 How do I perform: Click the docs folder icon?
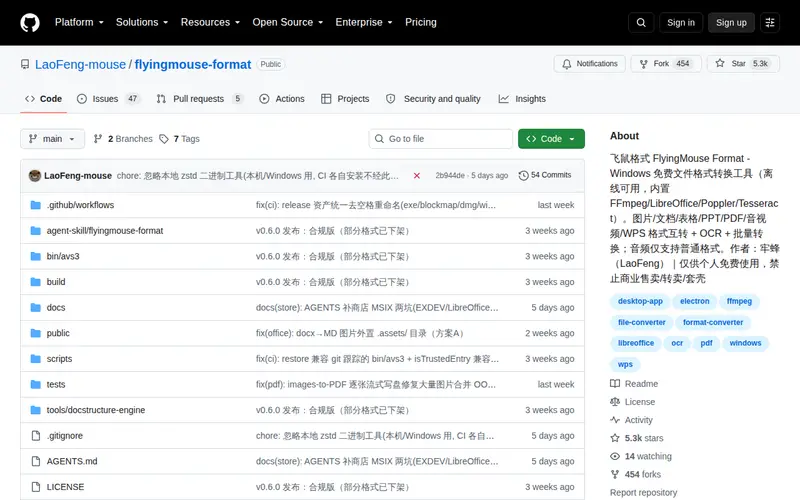click(x=35, y=308)
